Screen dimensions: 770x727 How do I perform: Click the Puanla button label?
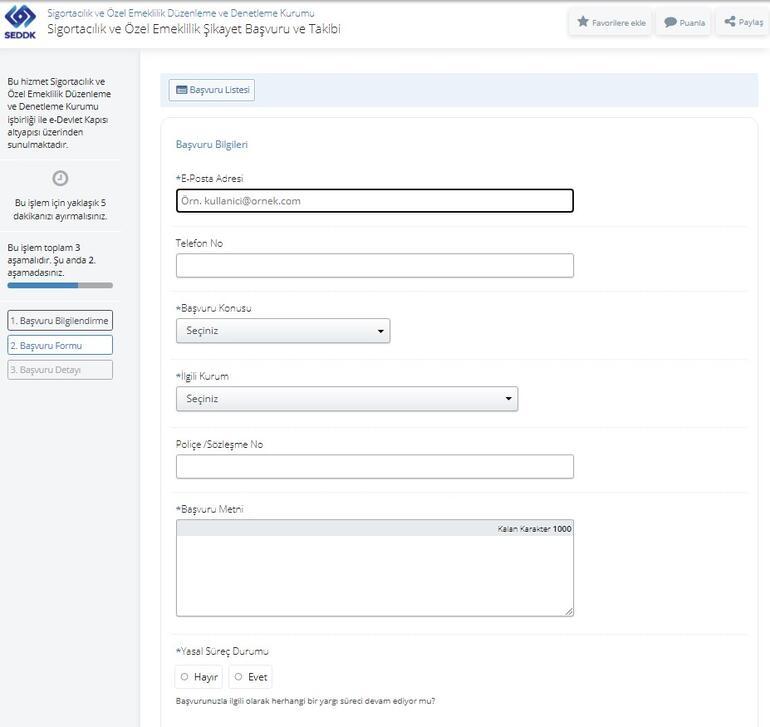pyautogui.click(x=692, y=23)
